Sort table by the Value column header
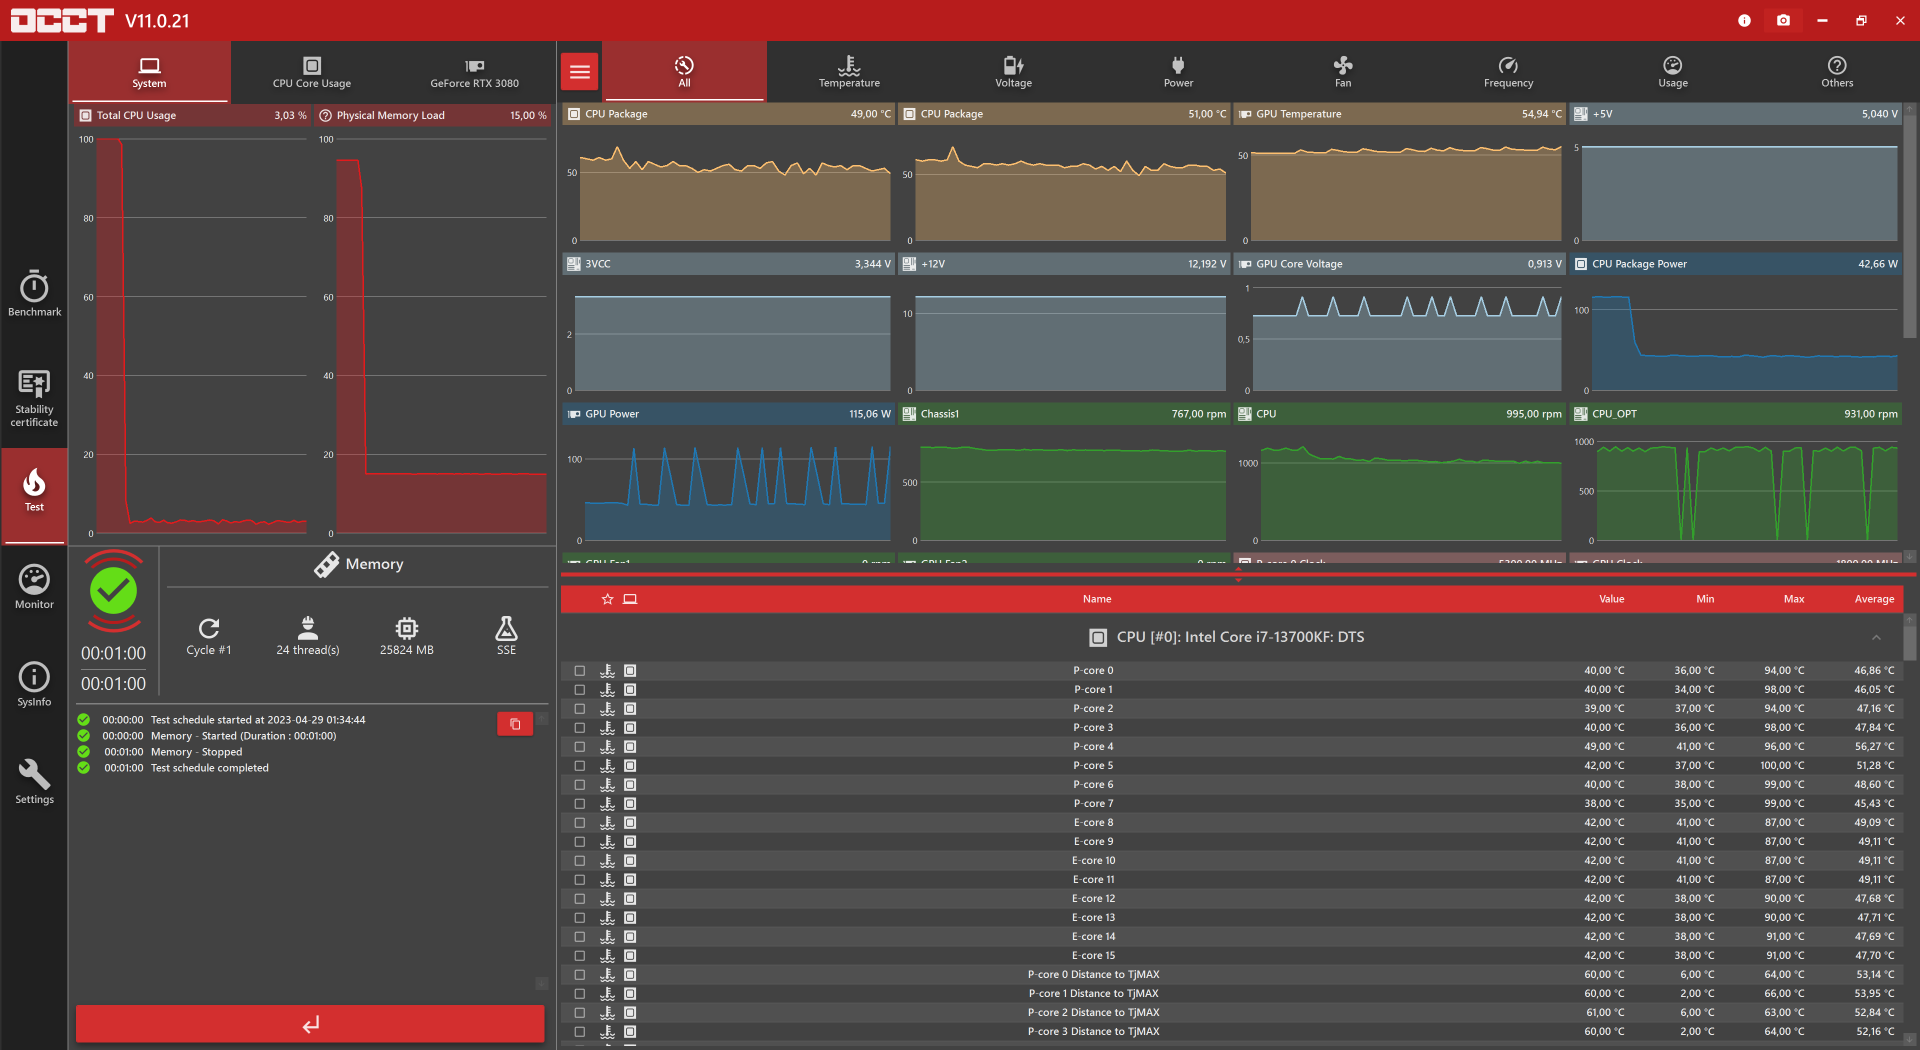Viewport: 1920px width, 1050px height. [x=1611, y=599]
